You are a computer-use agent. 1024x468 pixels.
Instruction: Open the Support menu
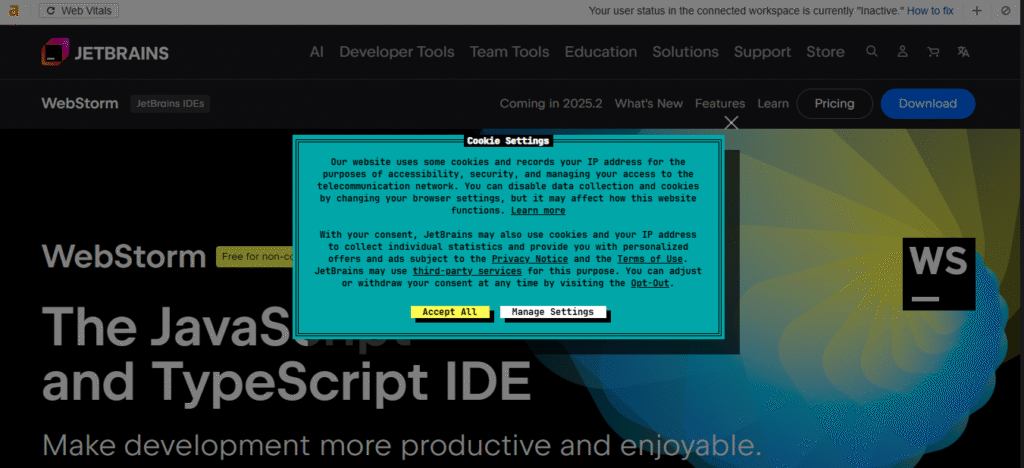[x=762, y=52]
